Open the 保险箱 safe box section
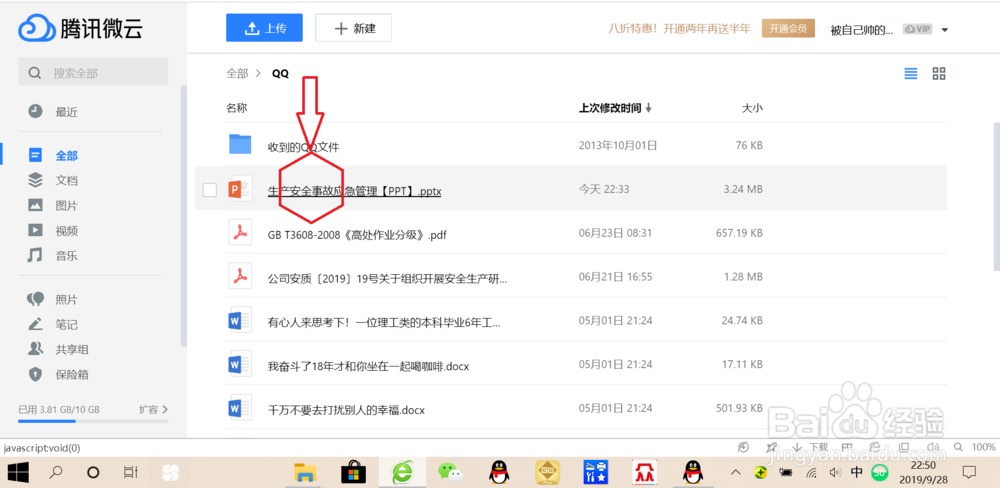Image resolution: width=1000 pixels, height=488 pixels. point(71,374)
